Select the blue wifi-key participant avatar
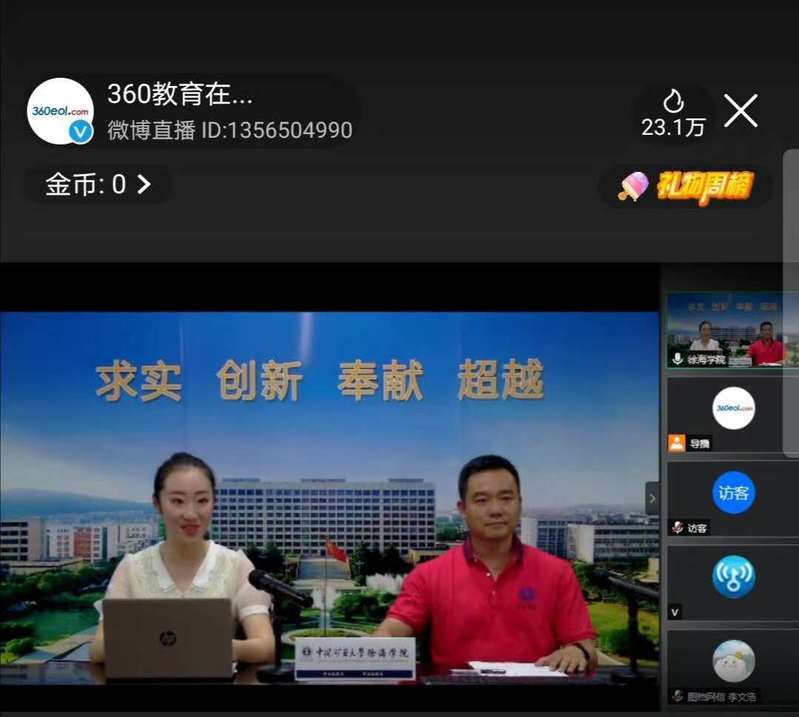Screen dimensions: 799x717 (x=733, y=576)
